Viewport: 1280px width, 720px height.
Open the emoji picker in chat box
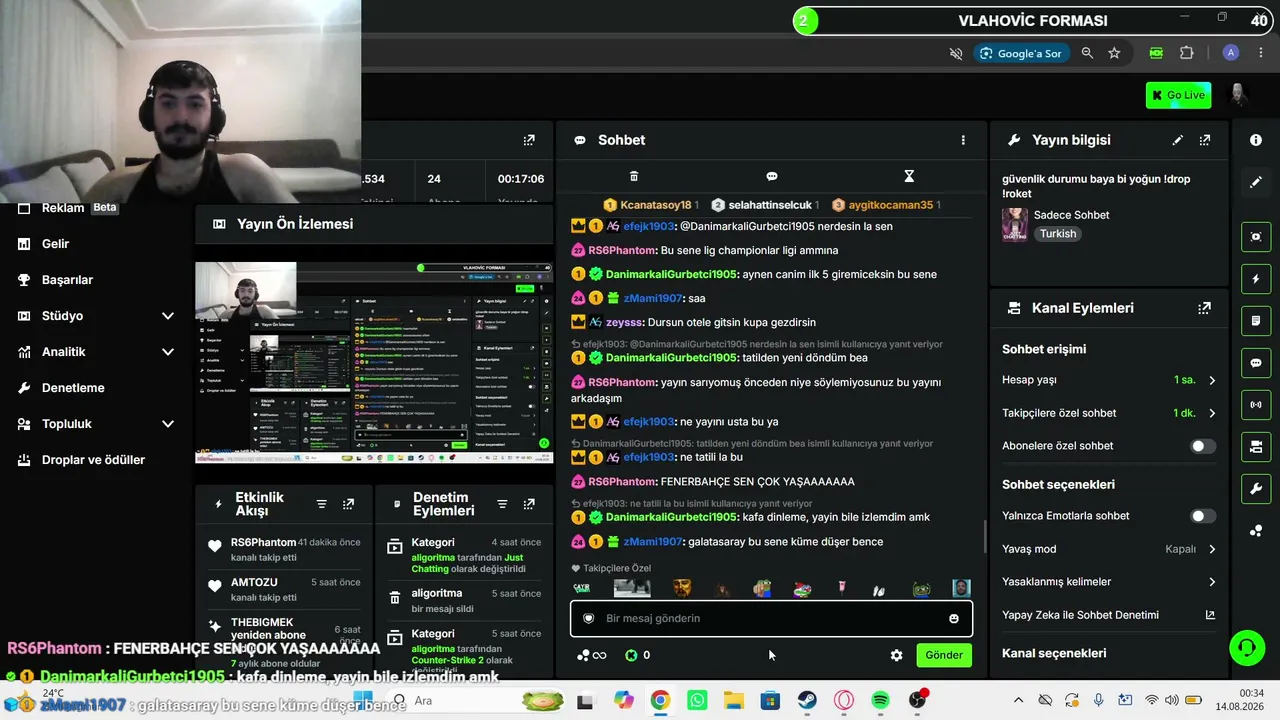954,619
